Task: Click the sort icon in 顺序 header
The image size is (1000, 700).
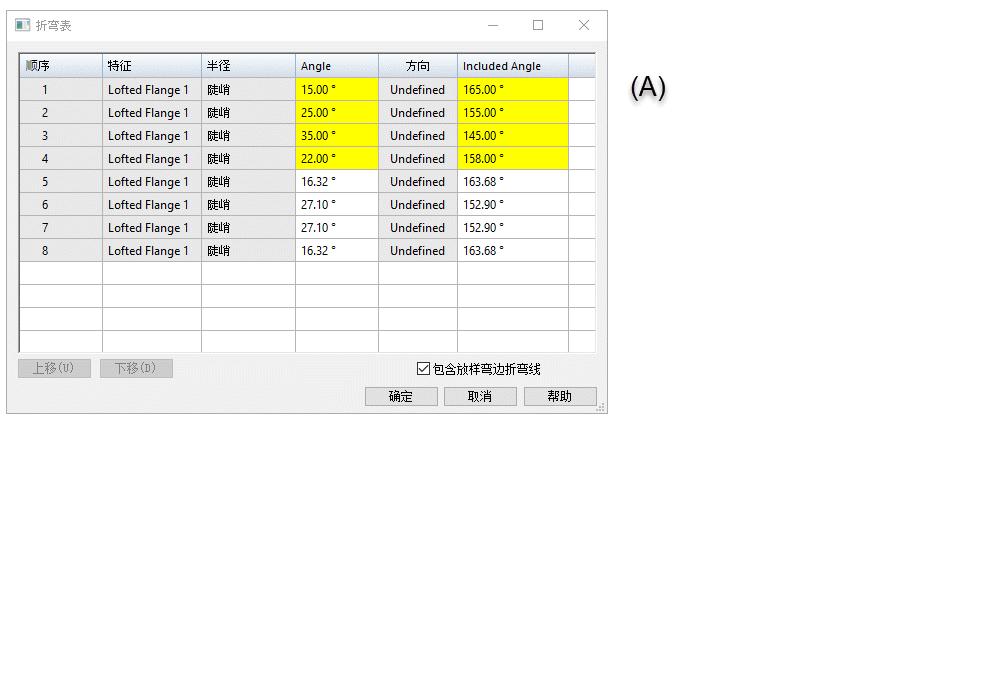Action: point(29,66)
